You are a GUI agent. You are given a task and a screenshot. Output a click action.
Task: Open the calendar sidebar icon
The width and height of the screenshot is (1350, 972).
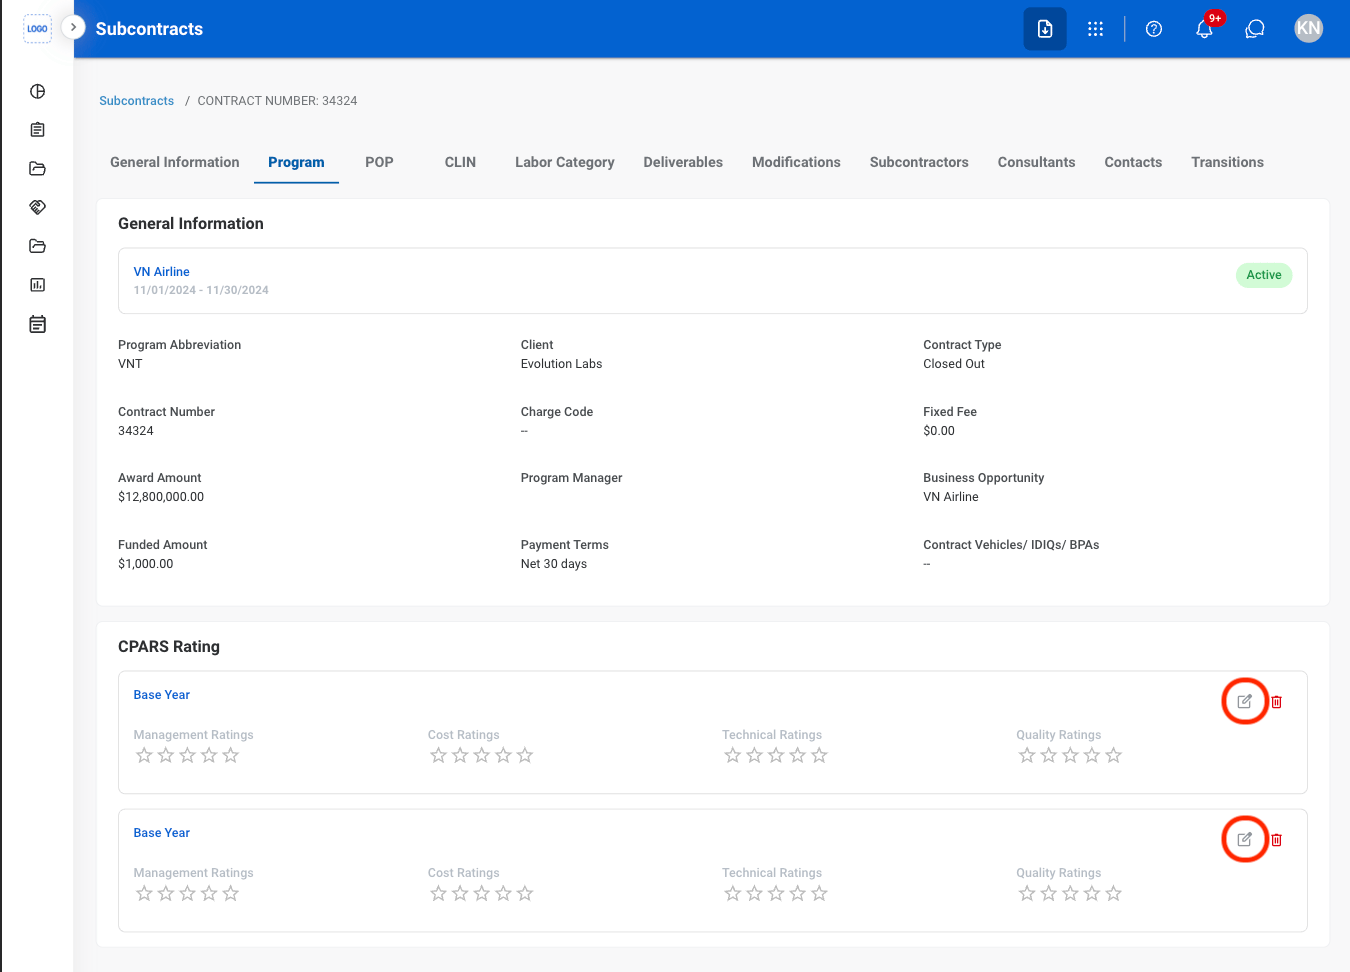click(38, 324)
